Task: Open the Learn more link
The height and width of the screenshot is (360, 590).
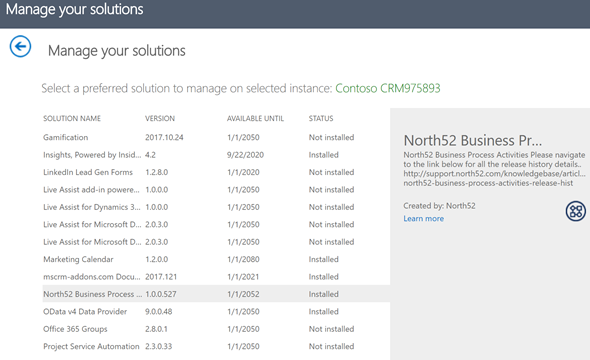Action: tap(423, 219)
